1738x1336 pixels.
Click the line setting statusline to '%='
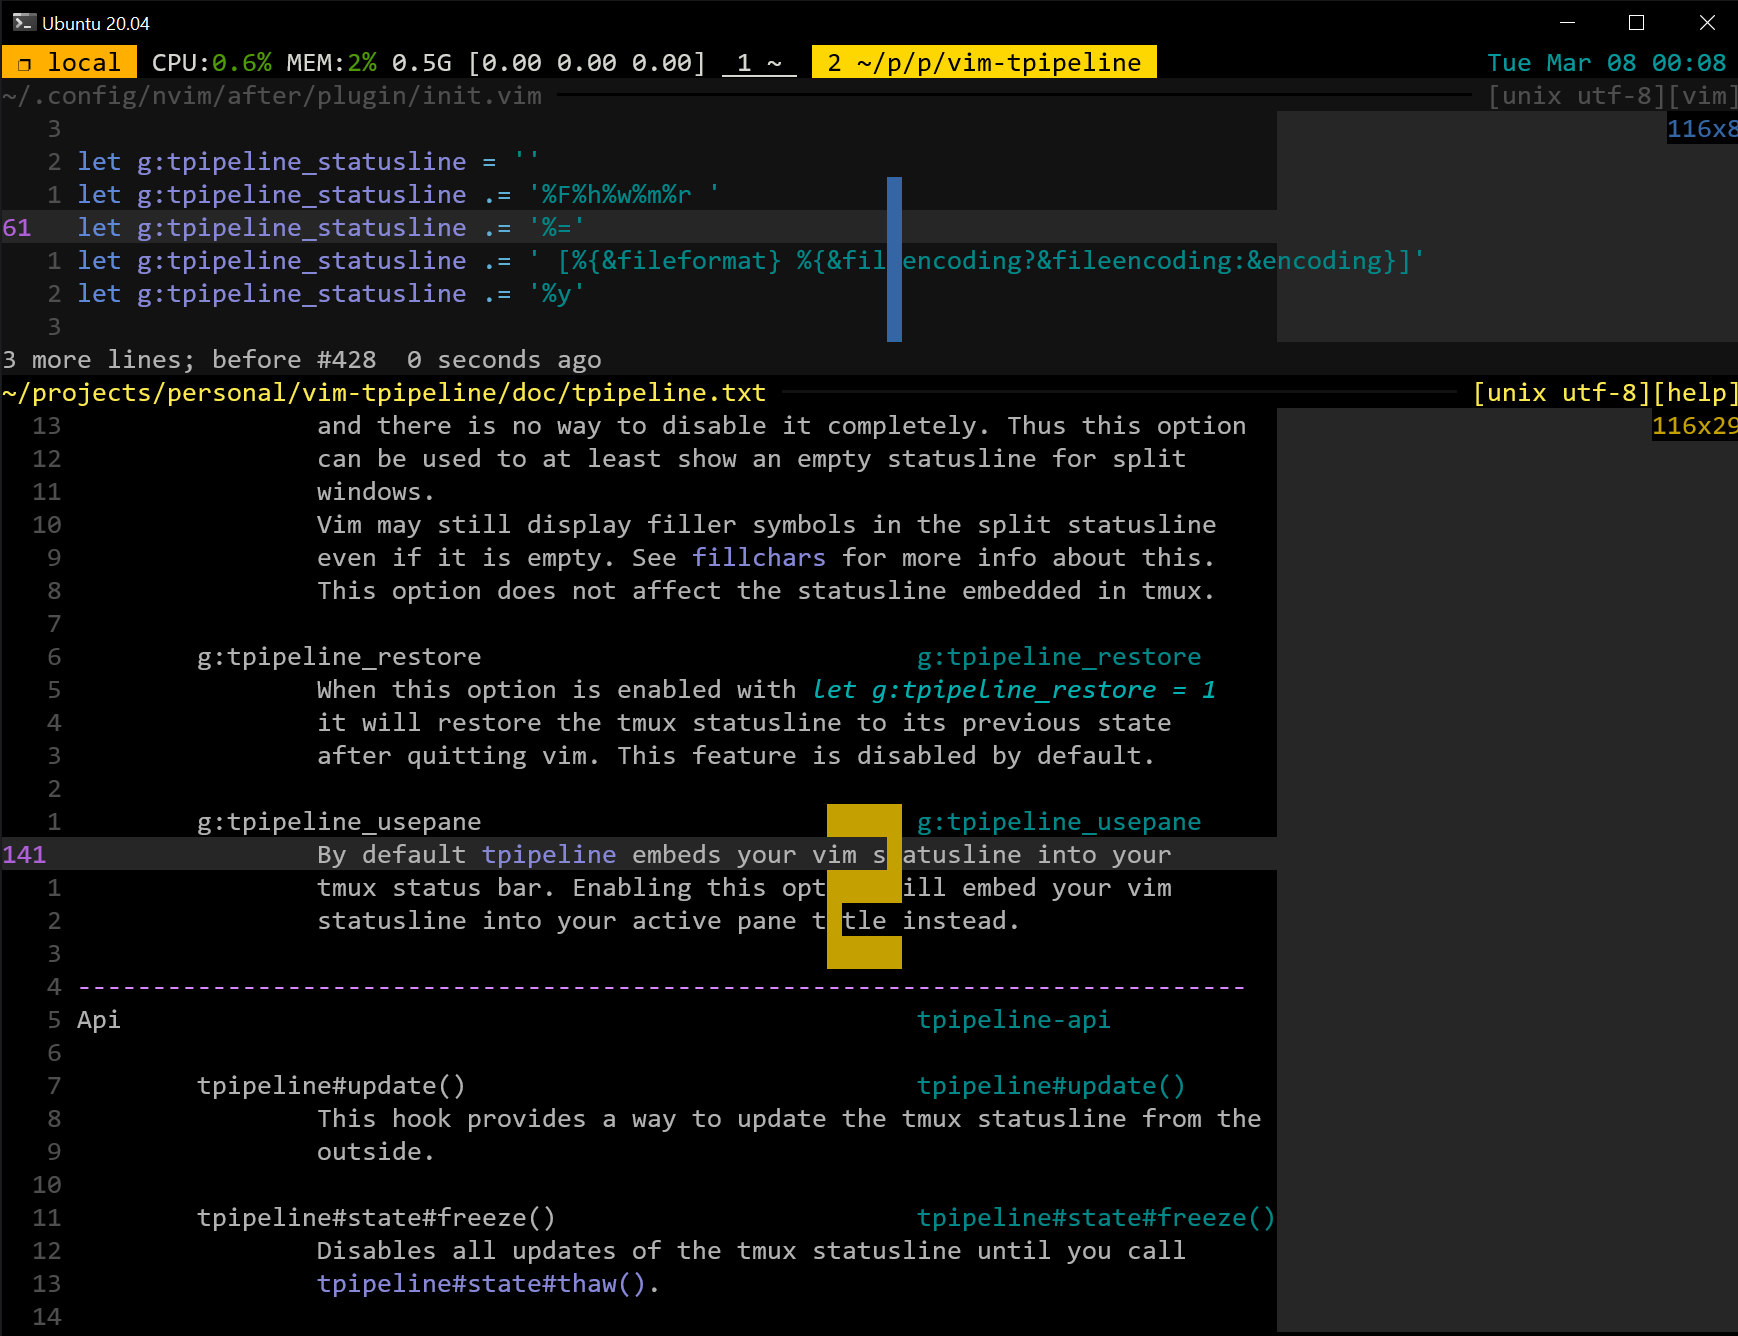point(331,227)
